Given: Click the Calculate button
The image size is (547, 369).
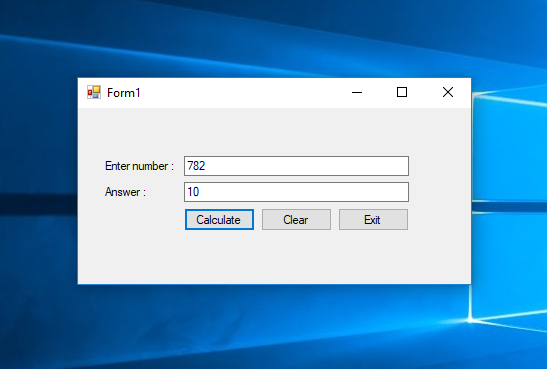Looking at the screenshot, I should click(x=219, y=220).
